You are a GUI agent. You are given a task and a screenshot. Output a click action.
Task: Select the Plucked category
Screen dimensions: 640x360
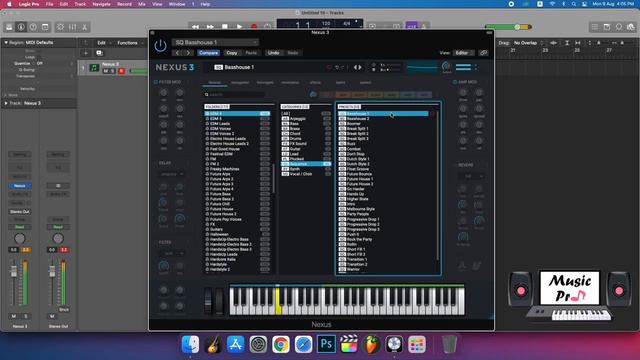[306, 159]
